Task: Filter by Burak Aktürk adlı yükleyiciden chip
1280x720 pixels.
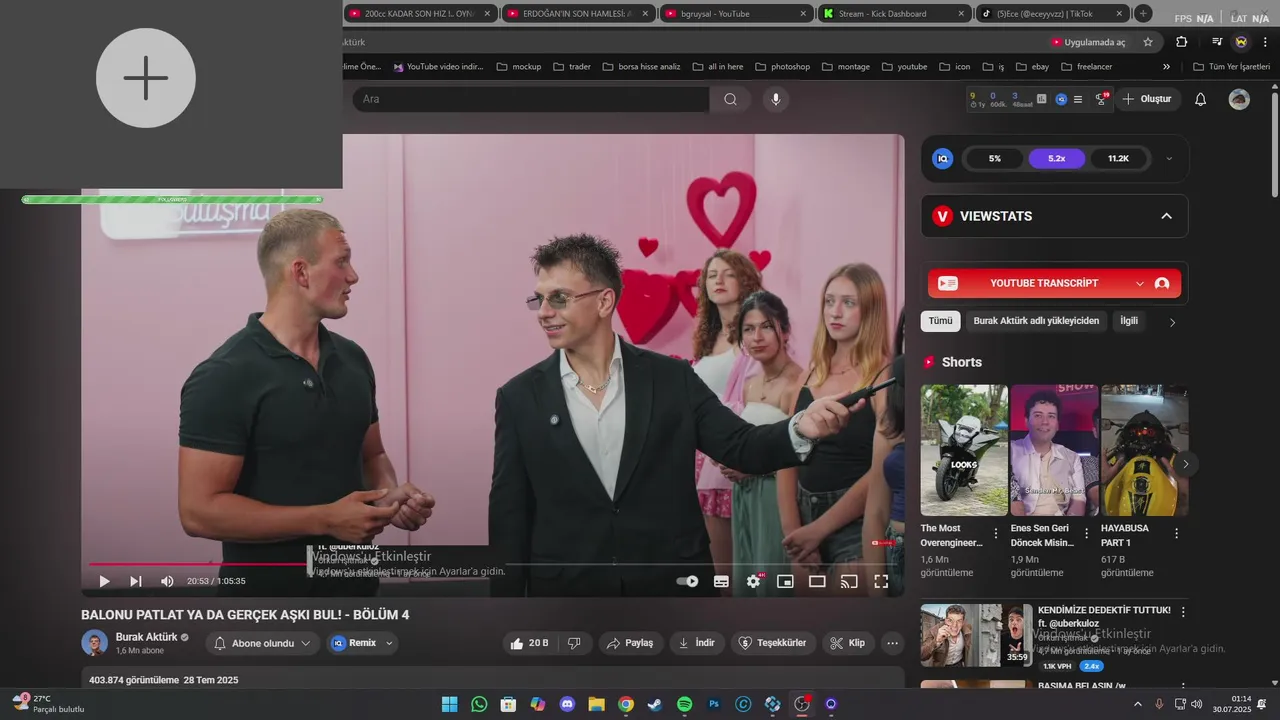Action: tap(1036, 321)
